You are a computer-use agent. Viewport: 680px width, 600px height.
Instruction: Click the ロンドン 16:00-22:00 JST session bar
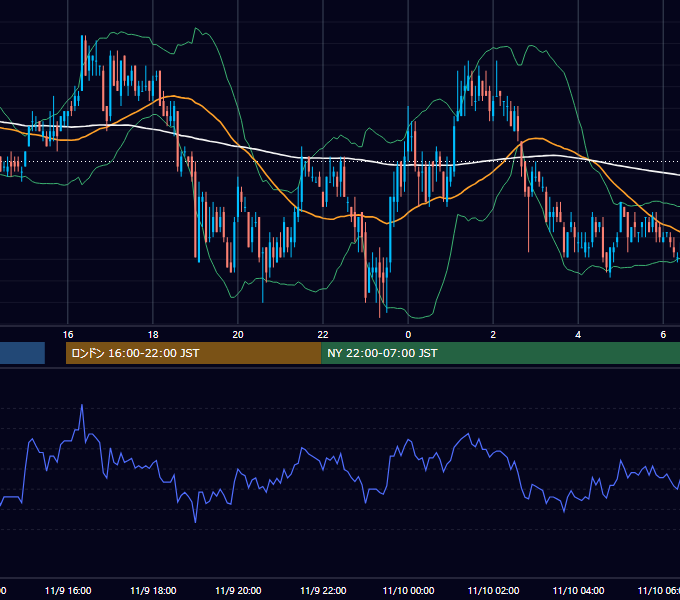[x=193, y=353]
